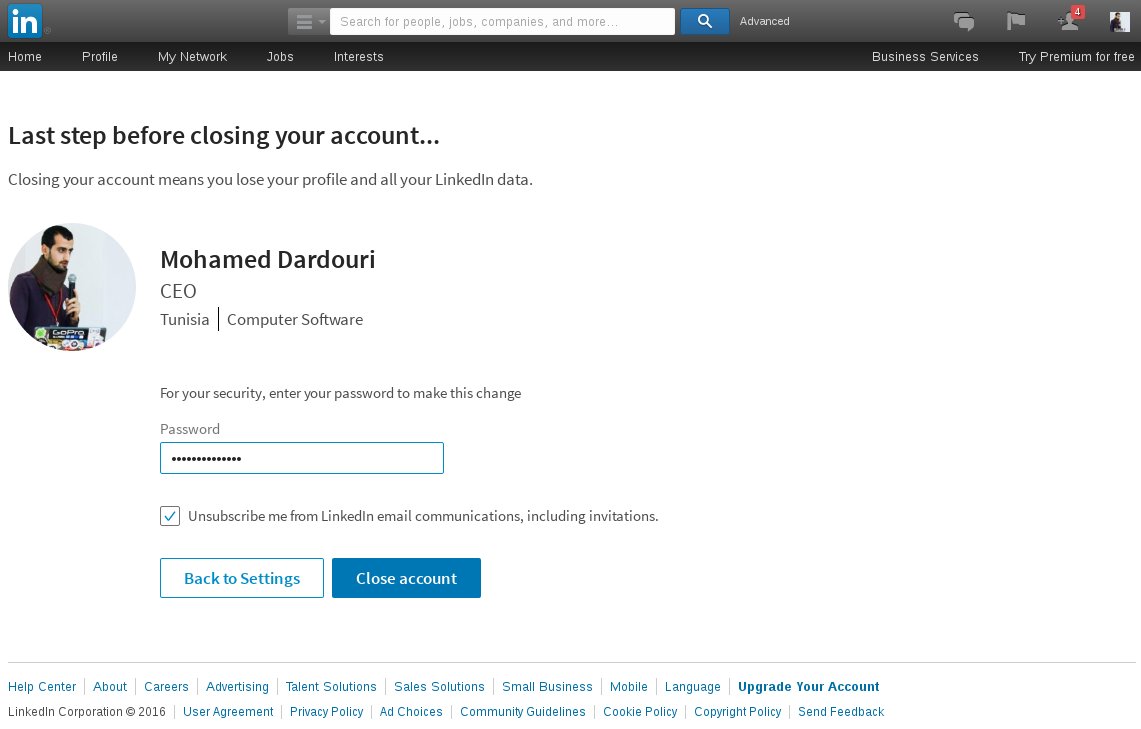The width and height of the screenshot is (1141, 729).
Task: Click the Back to Settings button
Action: point(242,578)
